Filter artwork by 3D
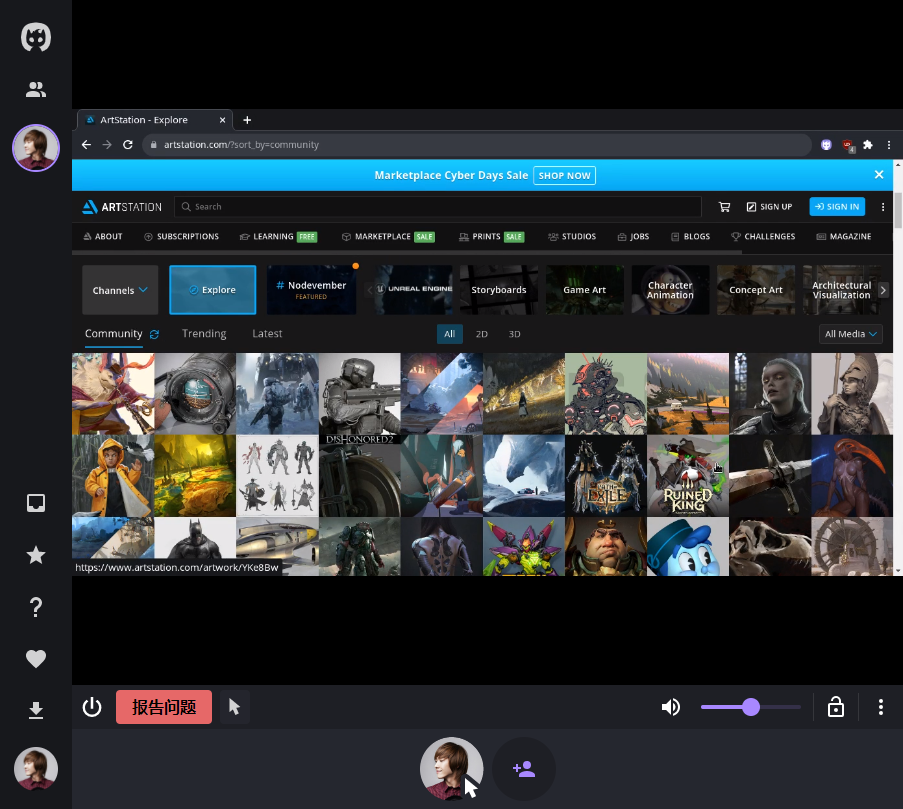The width and height of the screenshot is (903, 809). tap(514, 334)
